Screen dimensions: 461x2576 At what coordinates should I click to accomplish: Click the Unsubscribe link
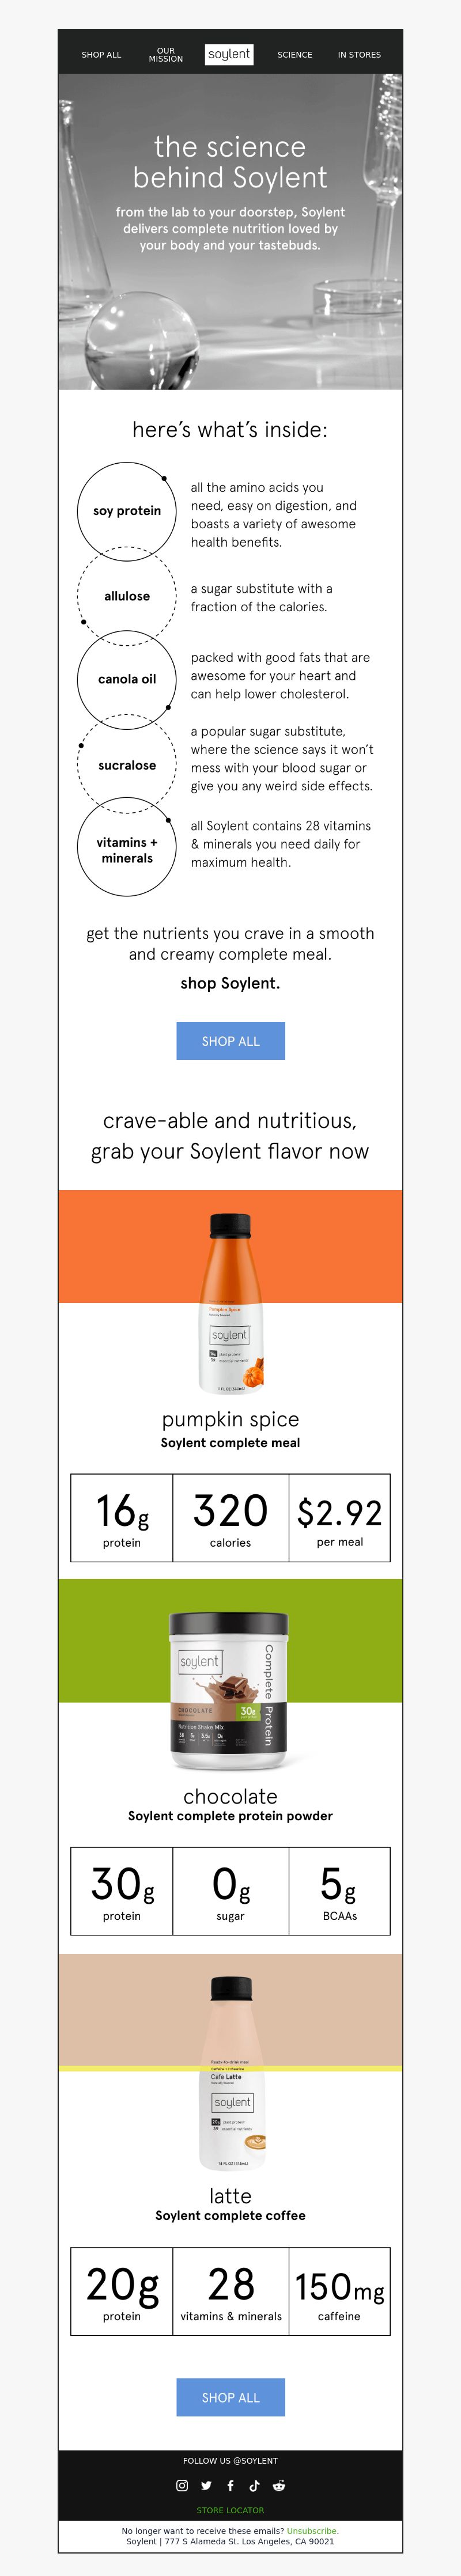click(312, 2530)
